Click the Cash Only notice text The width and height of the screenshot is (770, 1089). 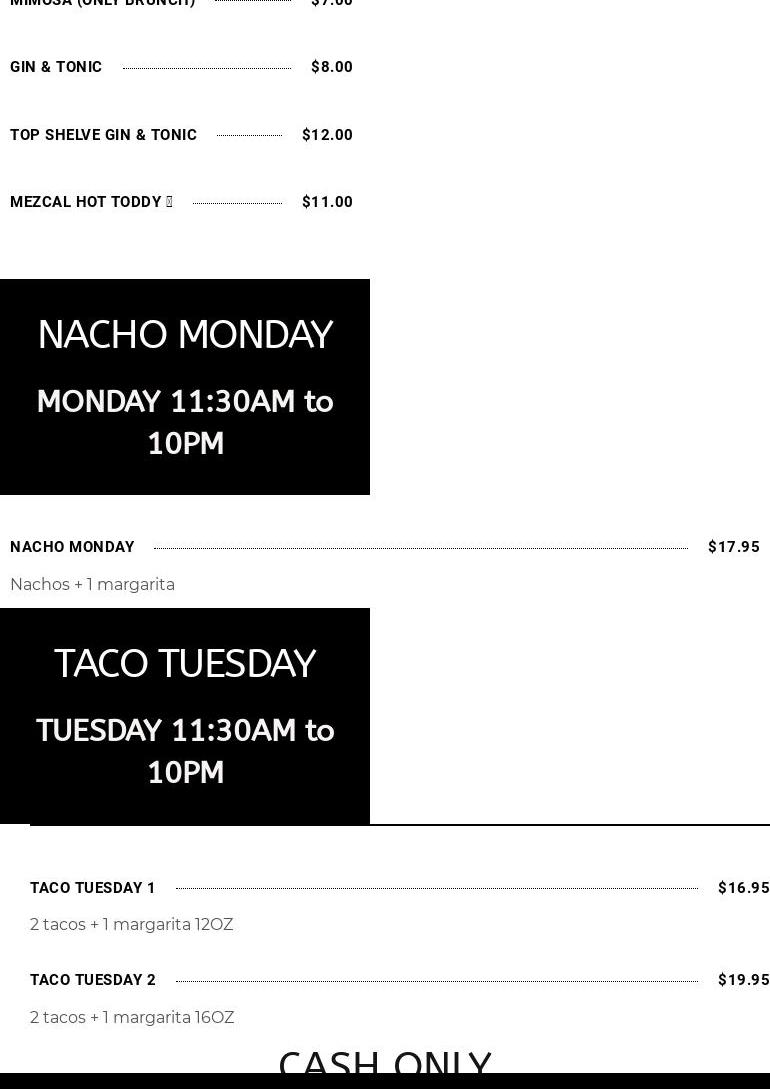pos(385,1062)
